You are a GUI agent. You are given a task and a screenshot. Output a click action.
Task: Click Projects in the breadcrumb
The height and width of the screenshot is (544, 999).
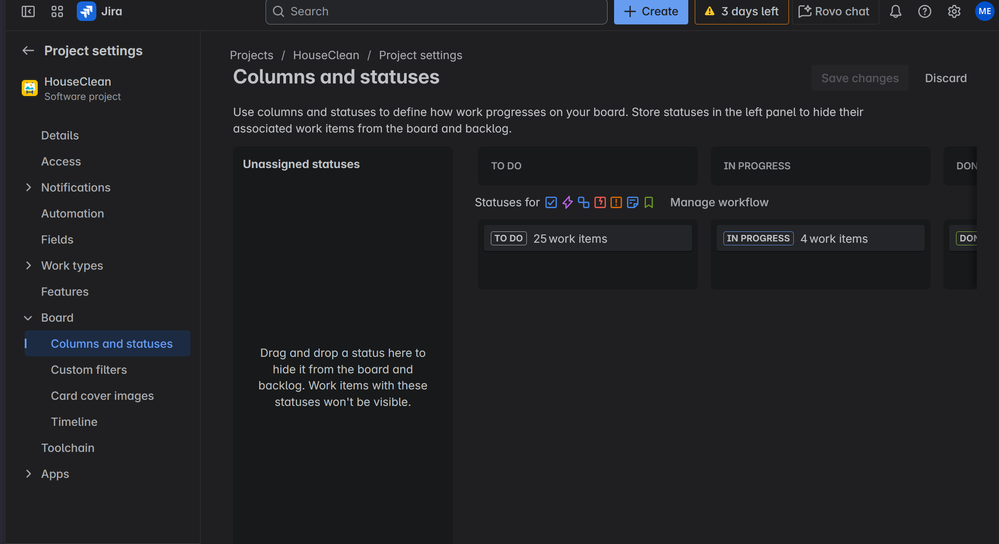pos(252,55)
